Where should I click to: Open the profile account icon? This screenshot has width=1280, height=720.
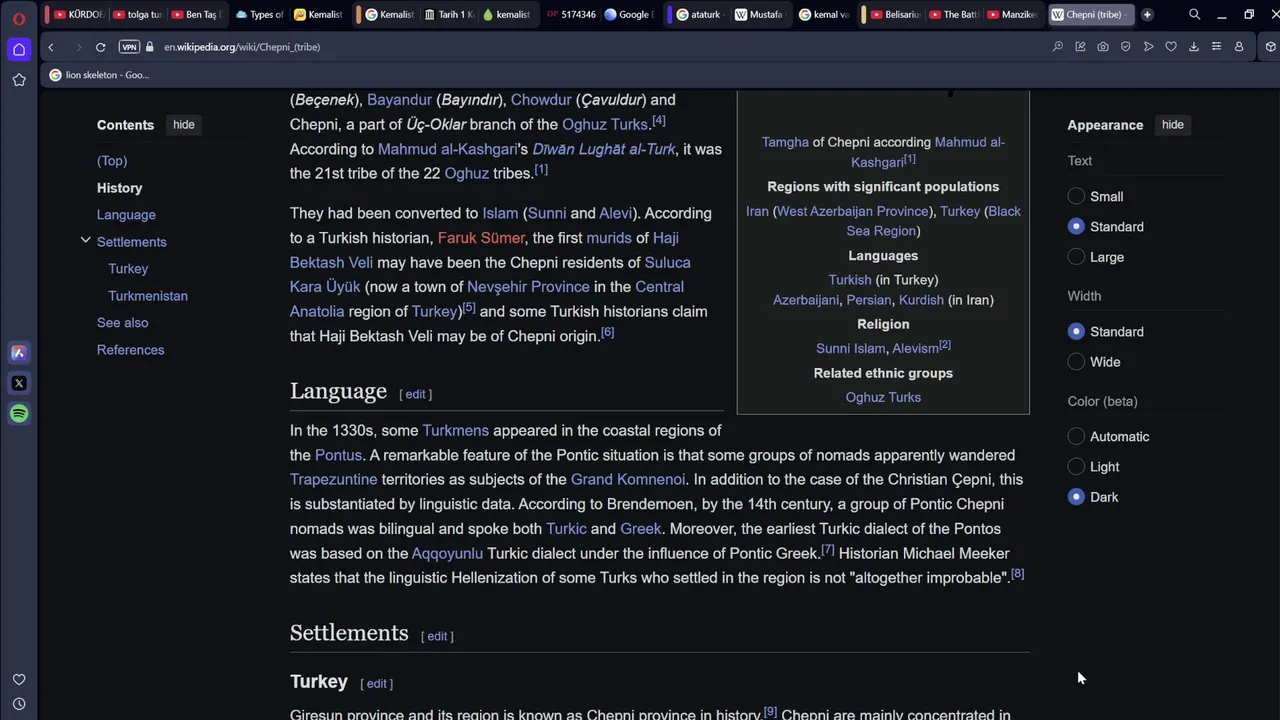1239,47
